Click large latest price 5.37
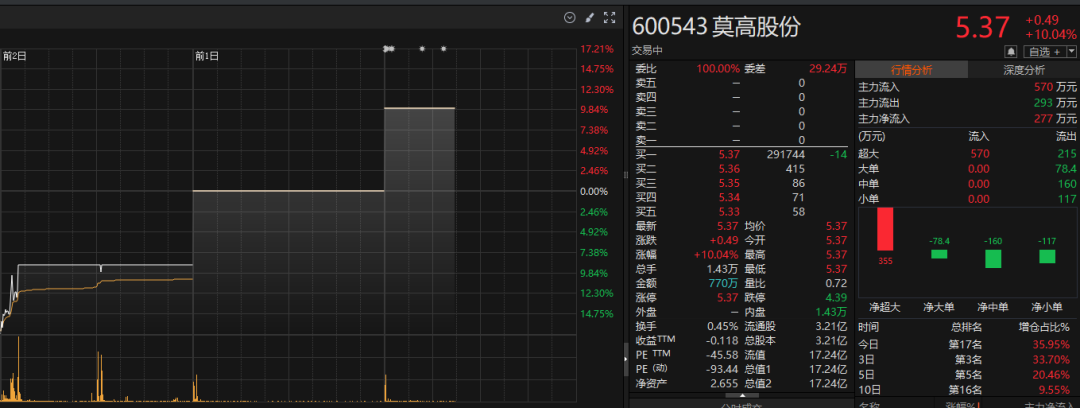This screenshot has height=408, width=1080. [982, 28]
